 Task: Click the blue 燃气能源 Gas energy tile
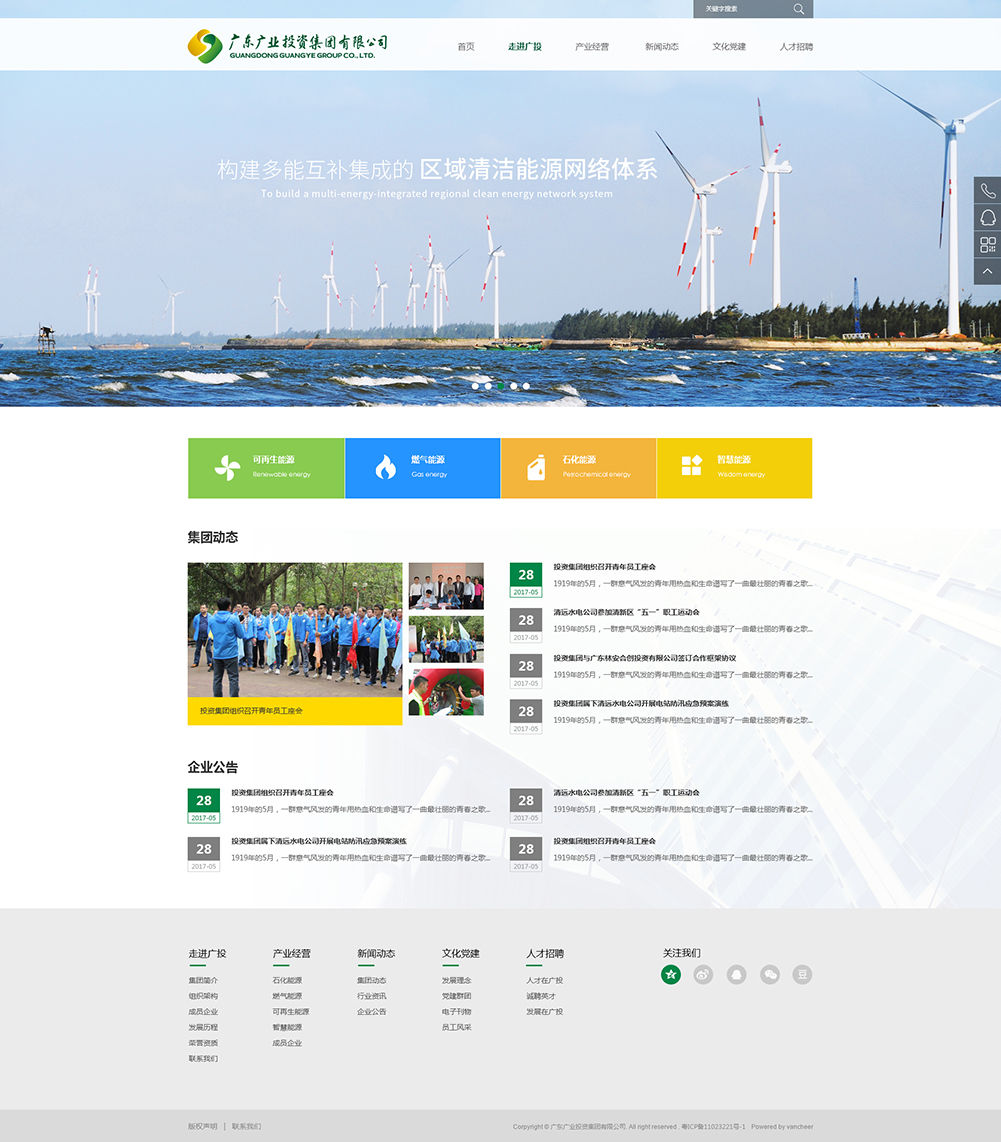pyautogui.click(x=422, y=468)
